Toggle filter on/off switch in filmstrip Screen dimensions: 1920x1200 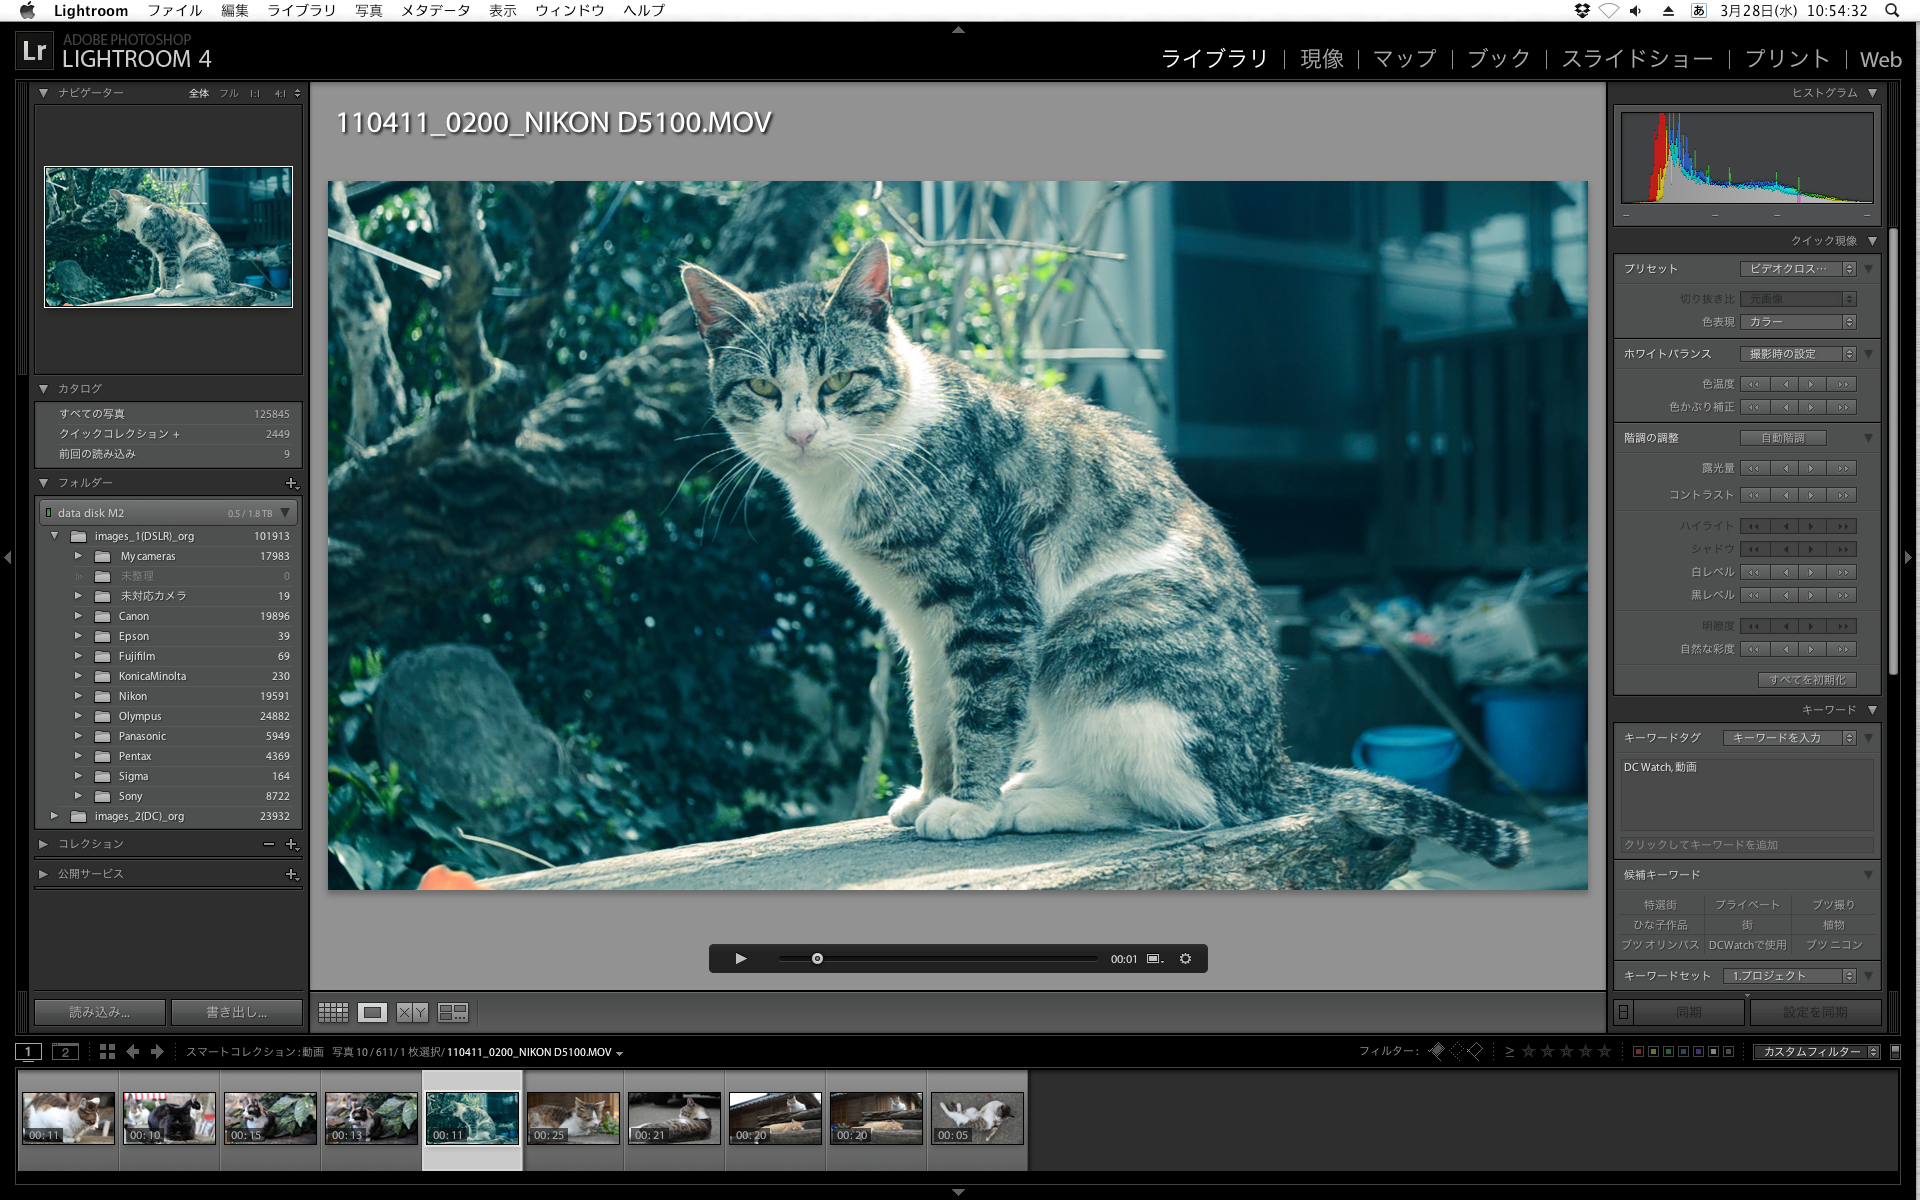click(1895, 1051)
